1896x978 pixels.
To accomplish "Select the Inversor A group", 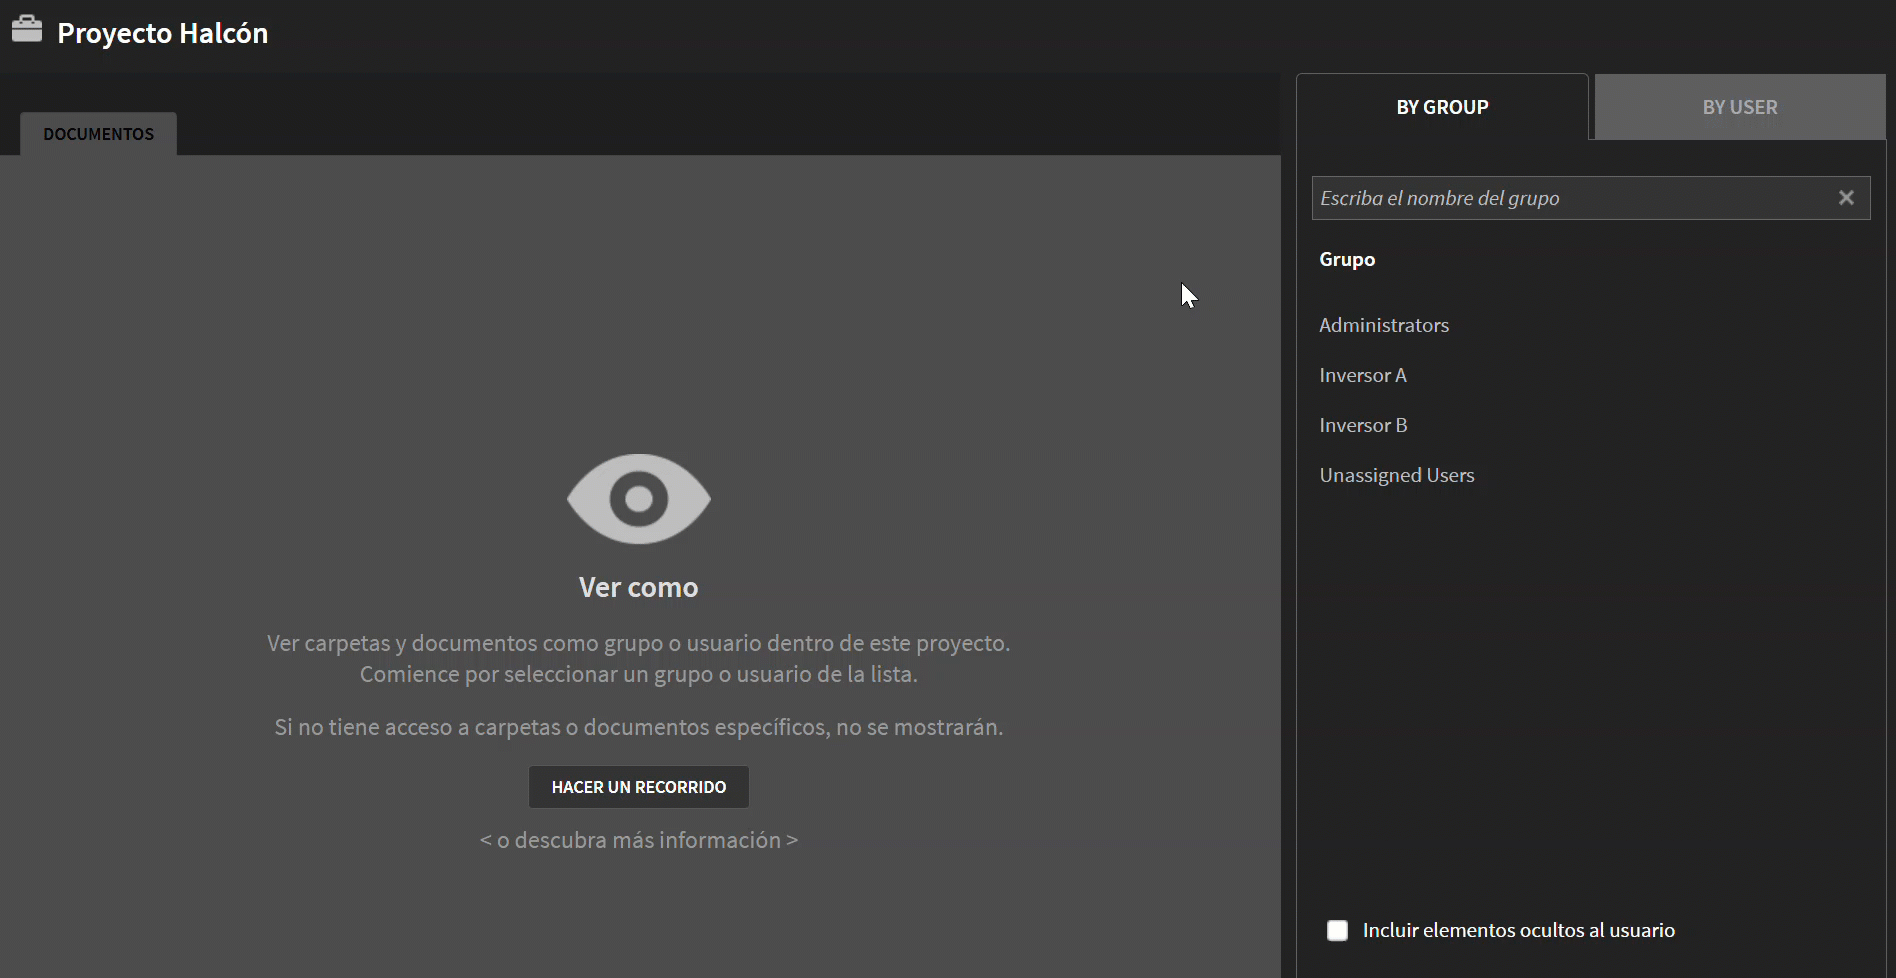I will click(x=1363, y=375).
